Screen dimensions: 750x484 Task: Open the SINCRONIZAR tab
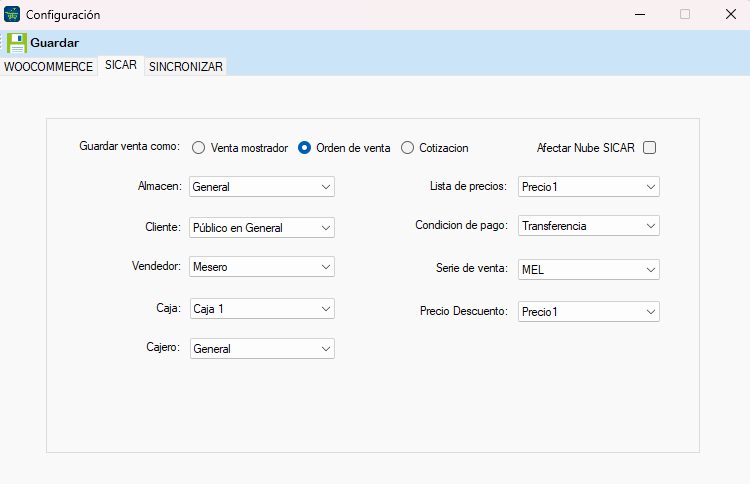186,67
